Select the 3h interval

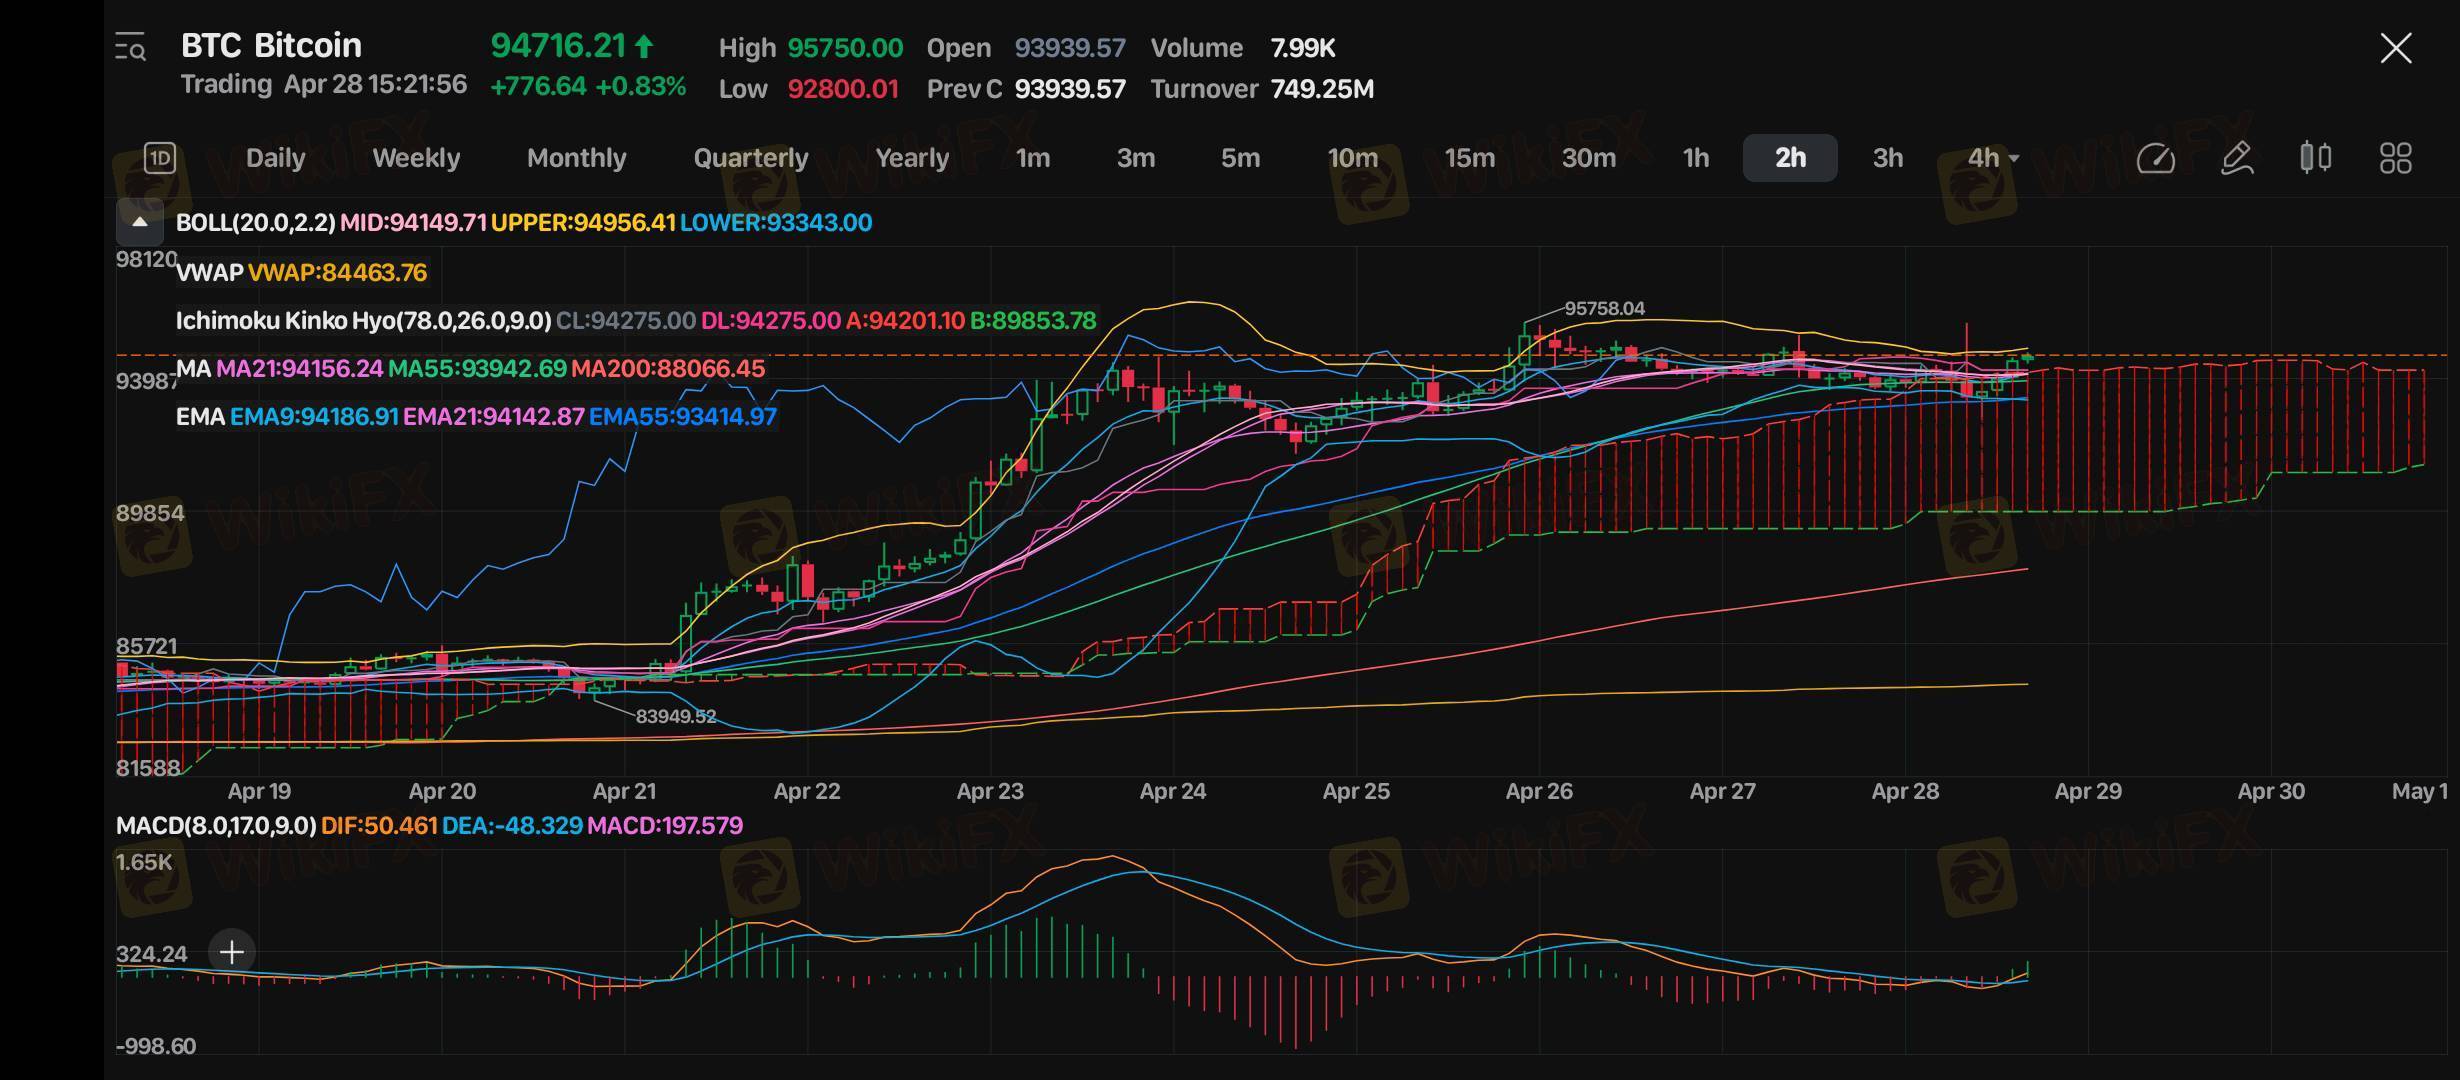[x=1888, y=158]
